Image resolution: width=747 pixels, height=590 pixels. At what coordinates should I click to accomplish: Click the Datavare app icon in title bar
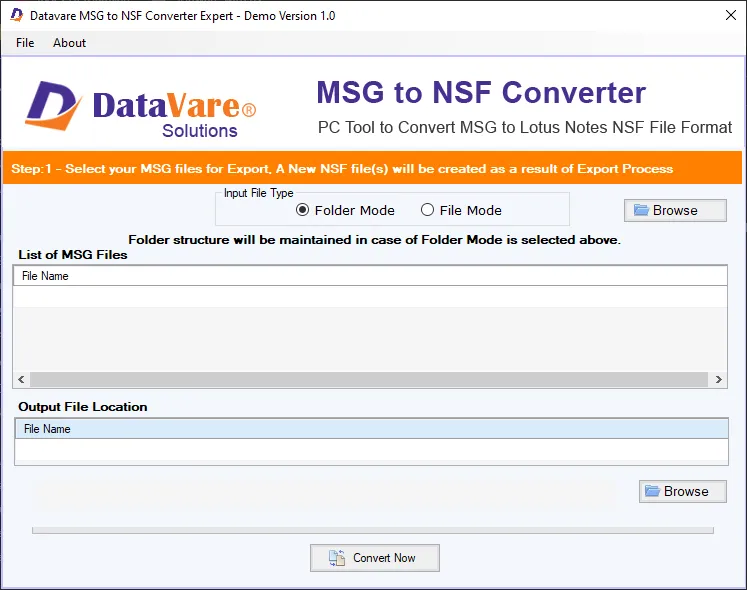[x=17, y=15]
